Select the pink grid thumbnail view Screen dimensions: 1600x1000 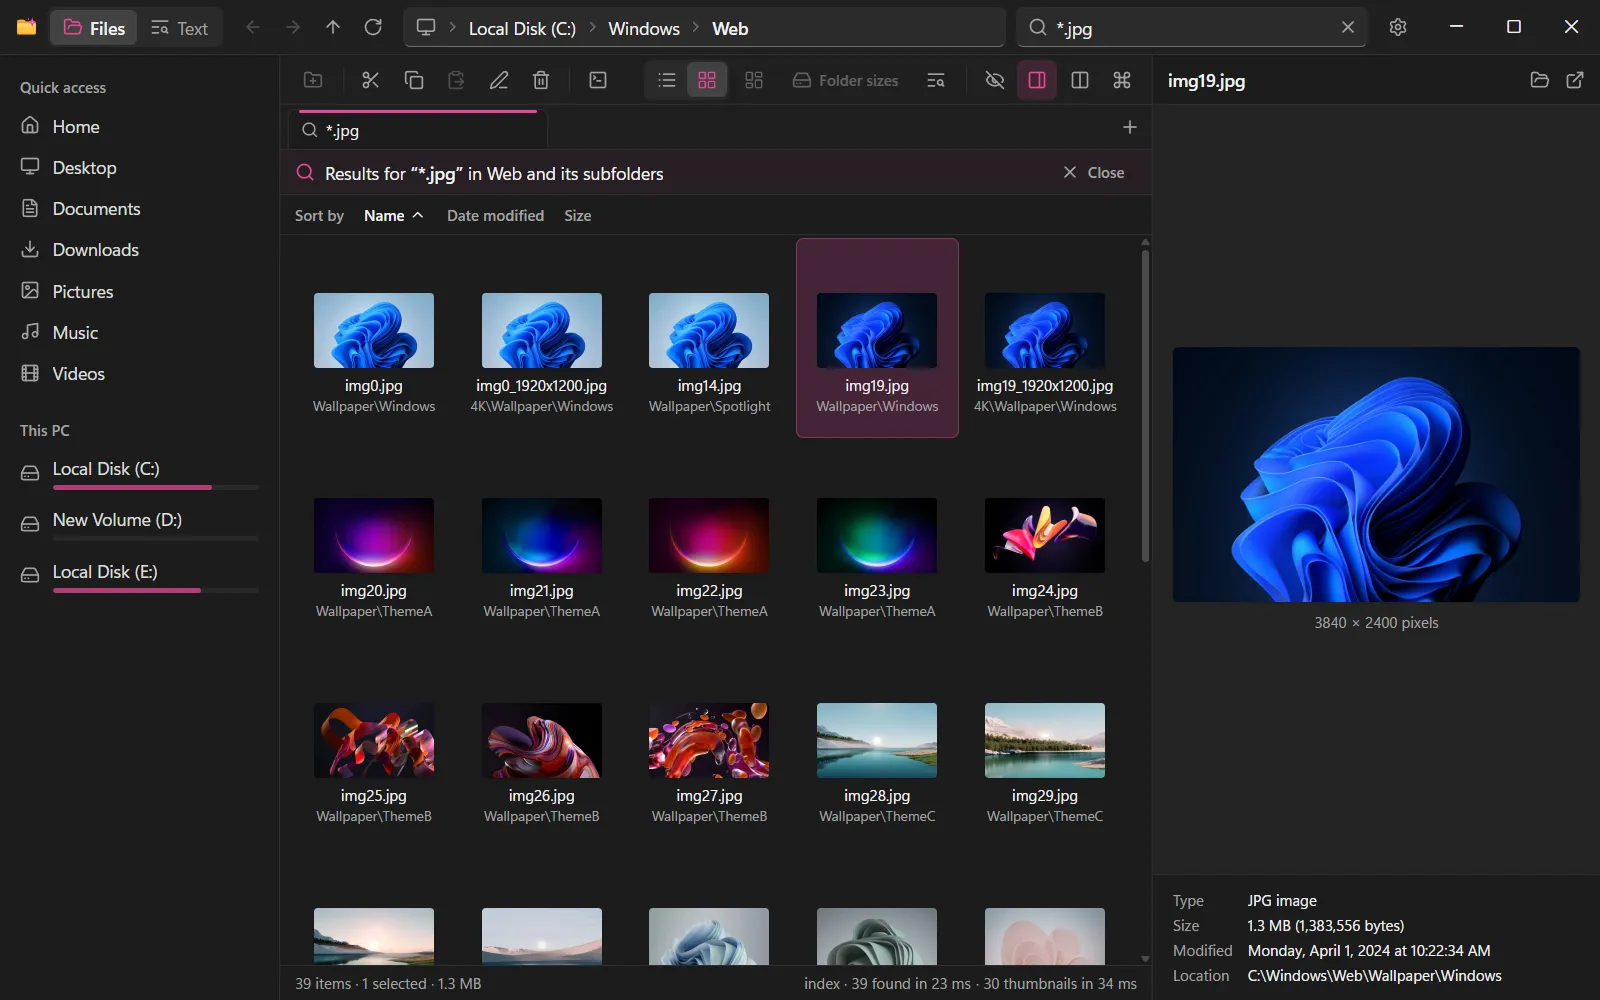pos(707,80)
